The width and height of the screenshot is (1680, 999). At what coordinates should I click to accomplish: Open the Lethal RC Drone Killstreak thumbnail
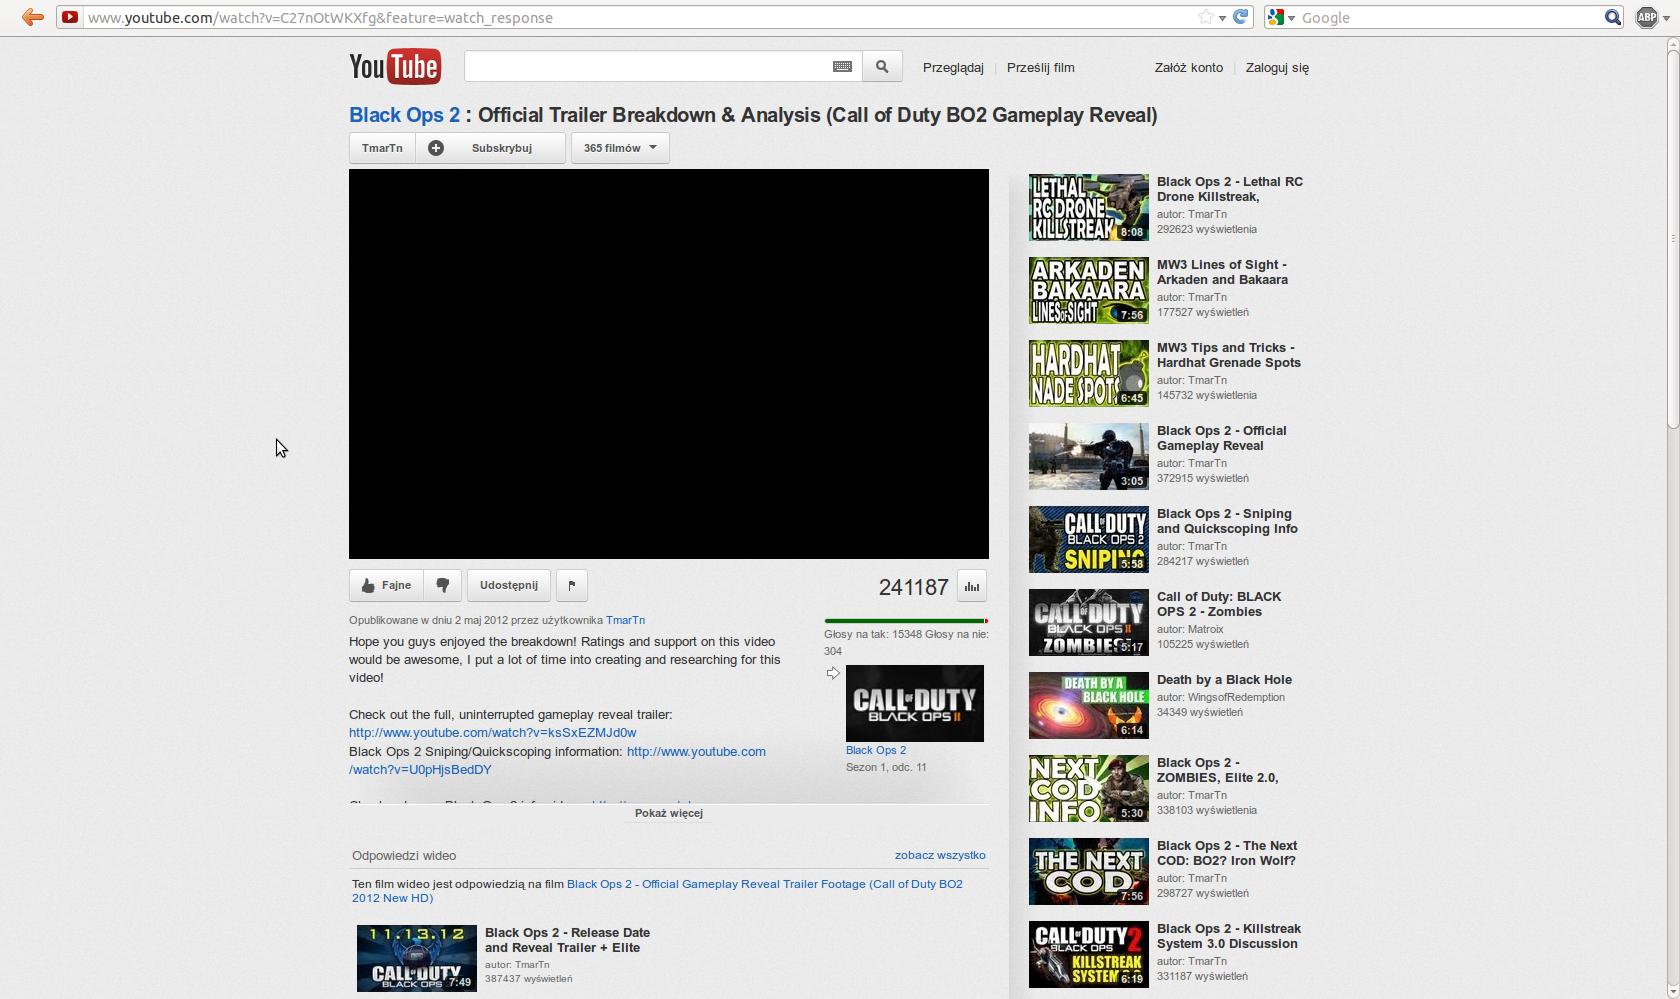pos(1089,207)
